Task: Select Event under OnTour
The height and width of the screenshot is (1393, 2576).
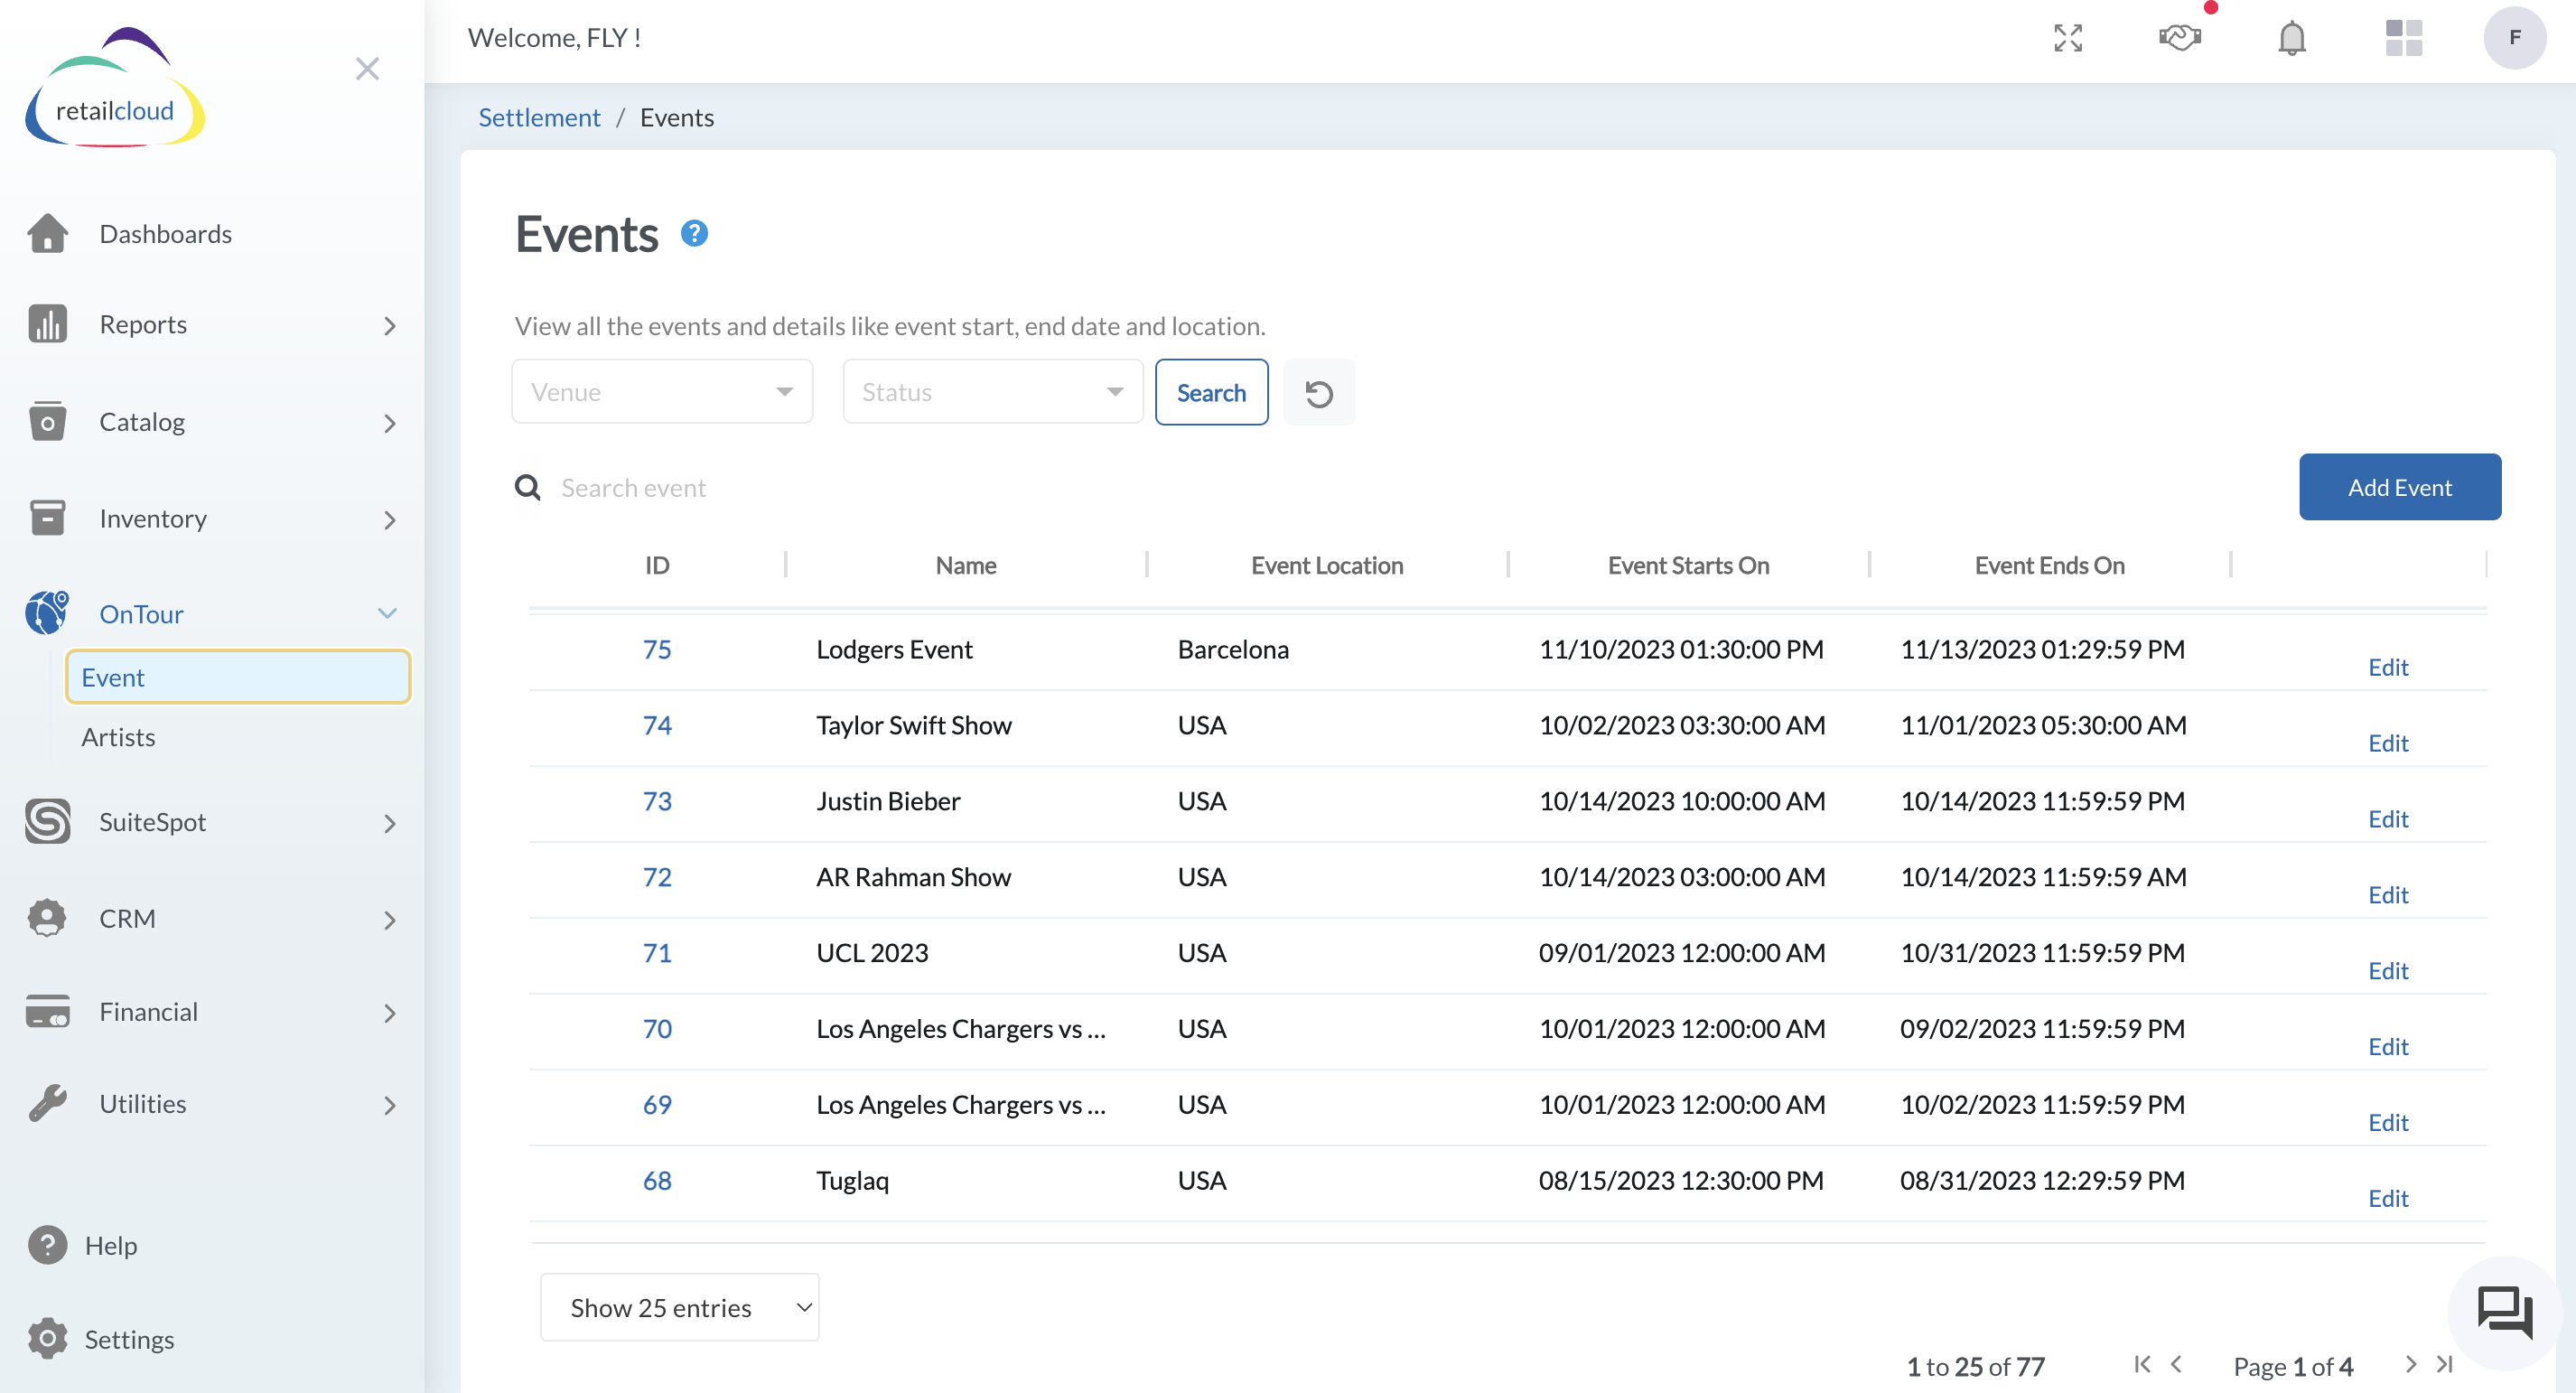Action: 238,677
